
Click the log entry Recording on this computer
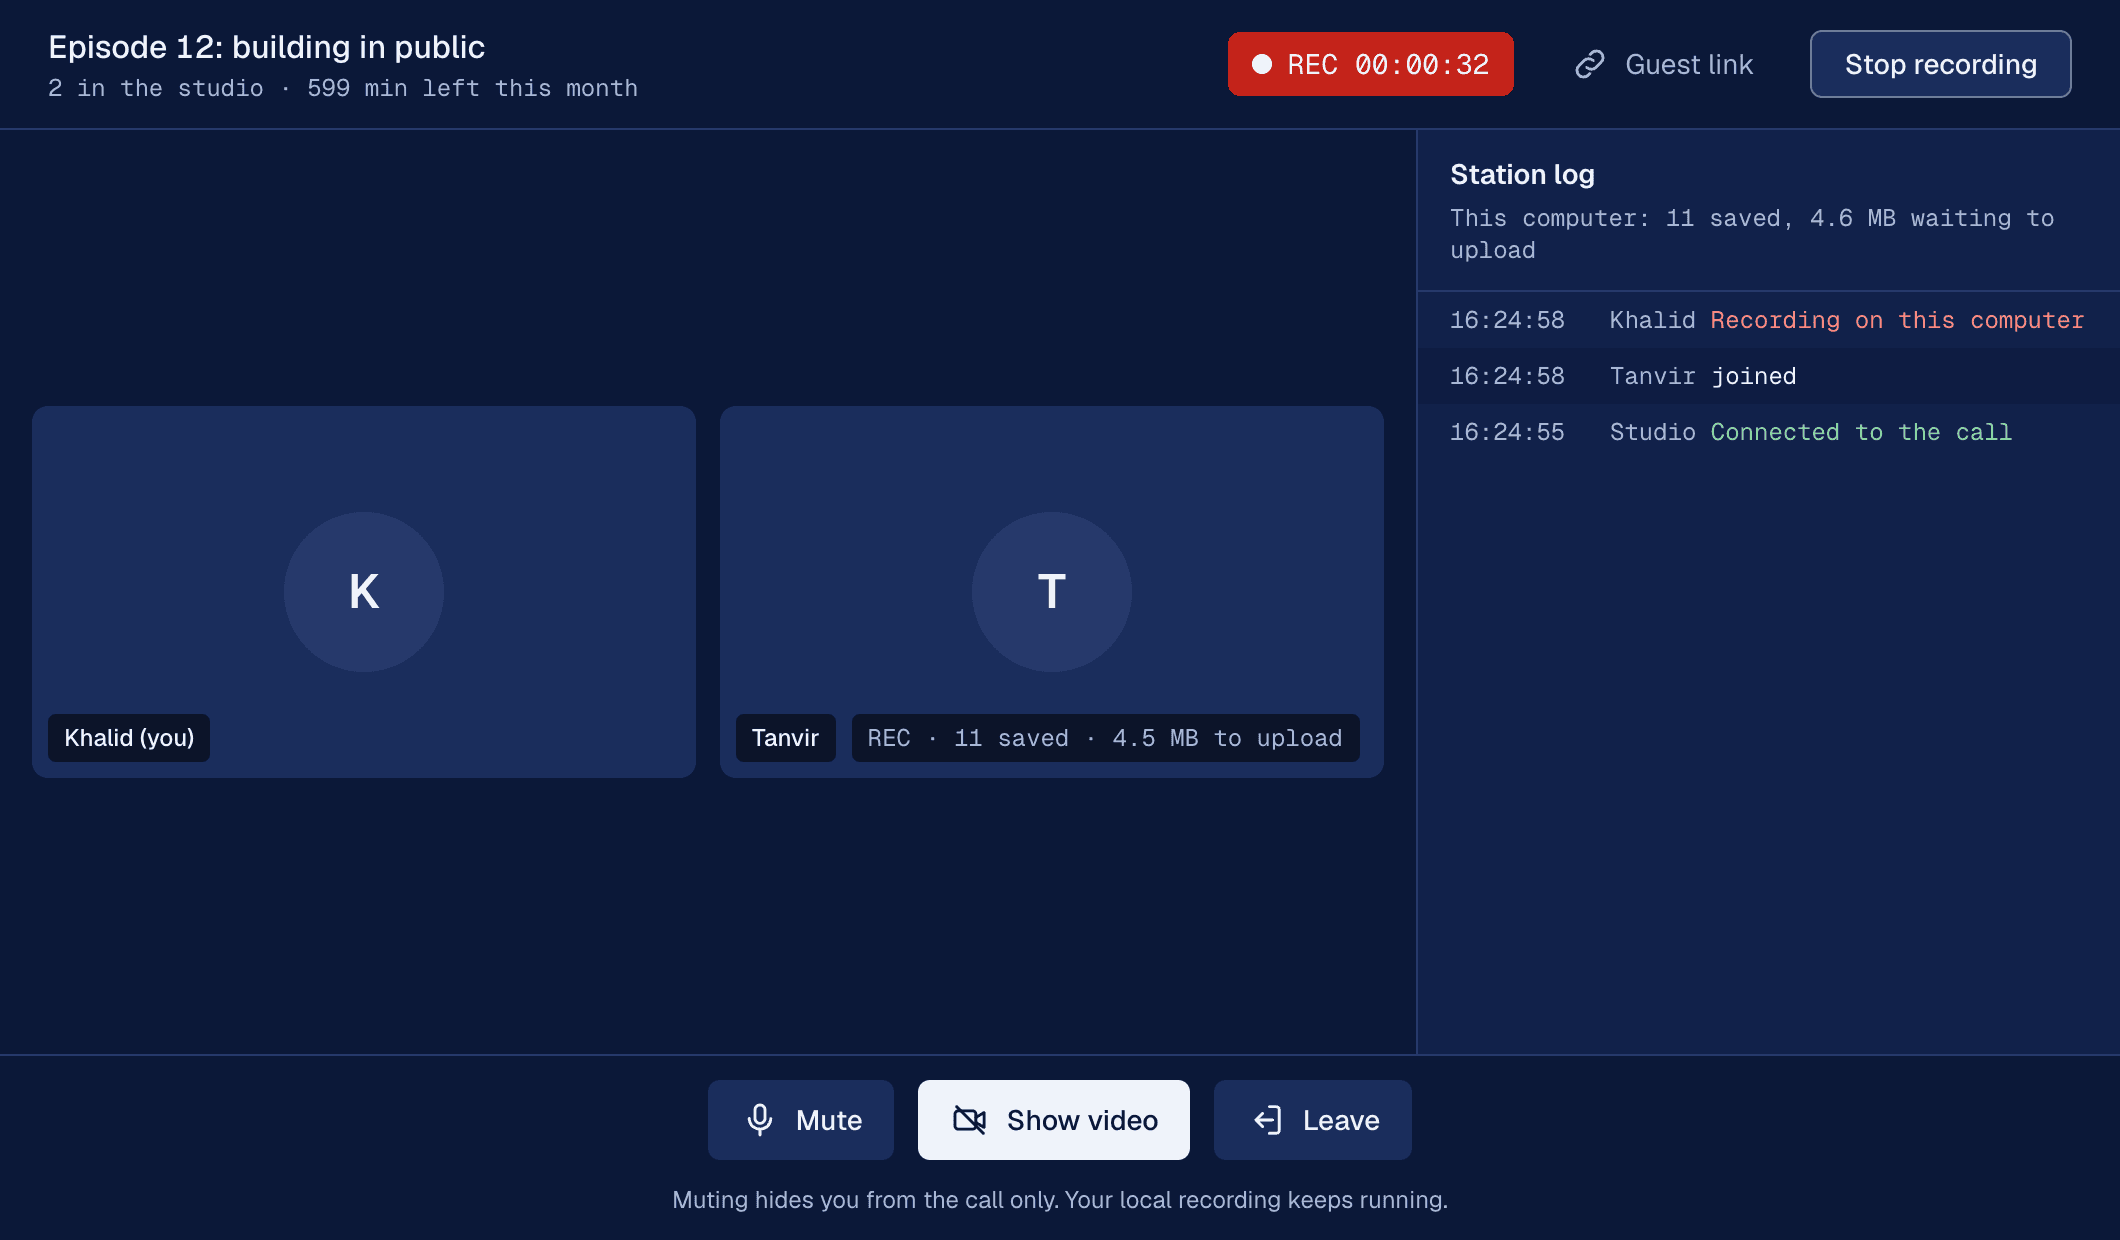tap(1768, 320)
